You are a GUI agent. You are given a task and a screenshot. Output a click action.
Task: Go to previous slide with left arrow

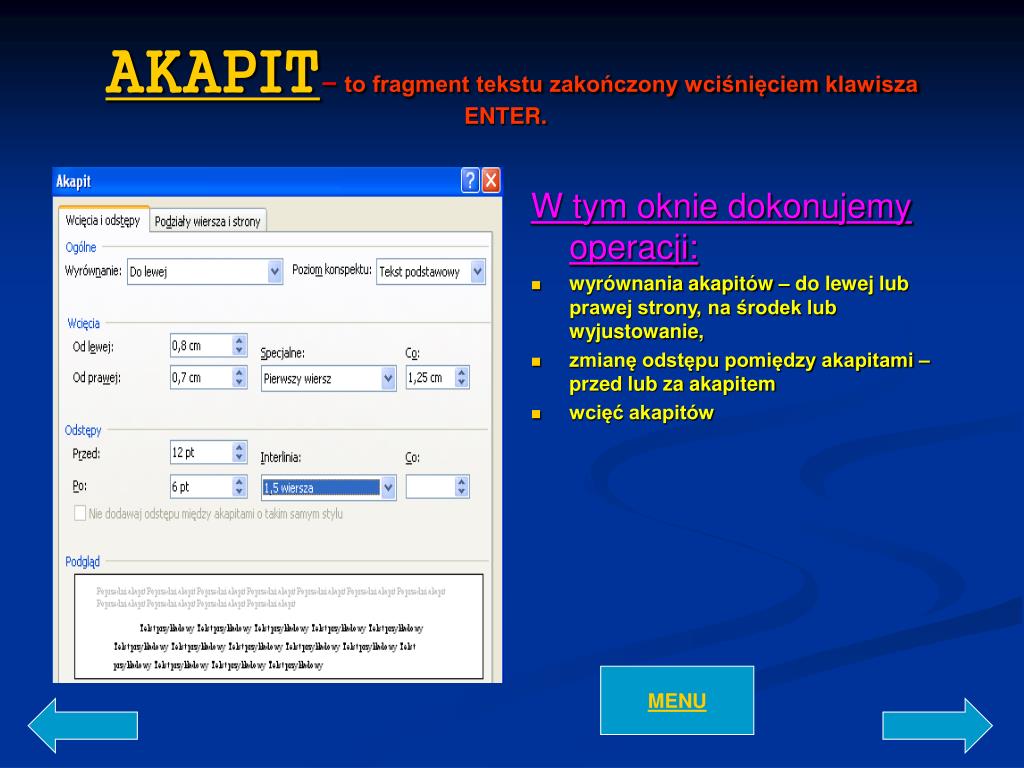[x=83, y=726]
